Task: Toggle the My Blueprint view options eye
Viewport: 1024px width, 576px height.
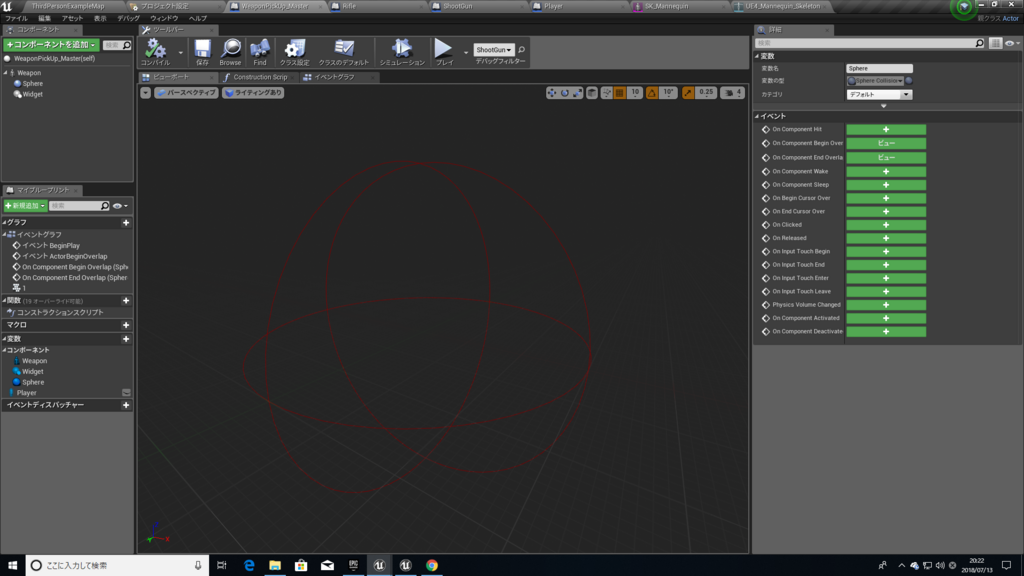Action: point(120,206)
